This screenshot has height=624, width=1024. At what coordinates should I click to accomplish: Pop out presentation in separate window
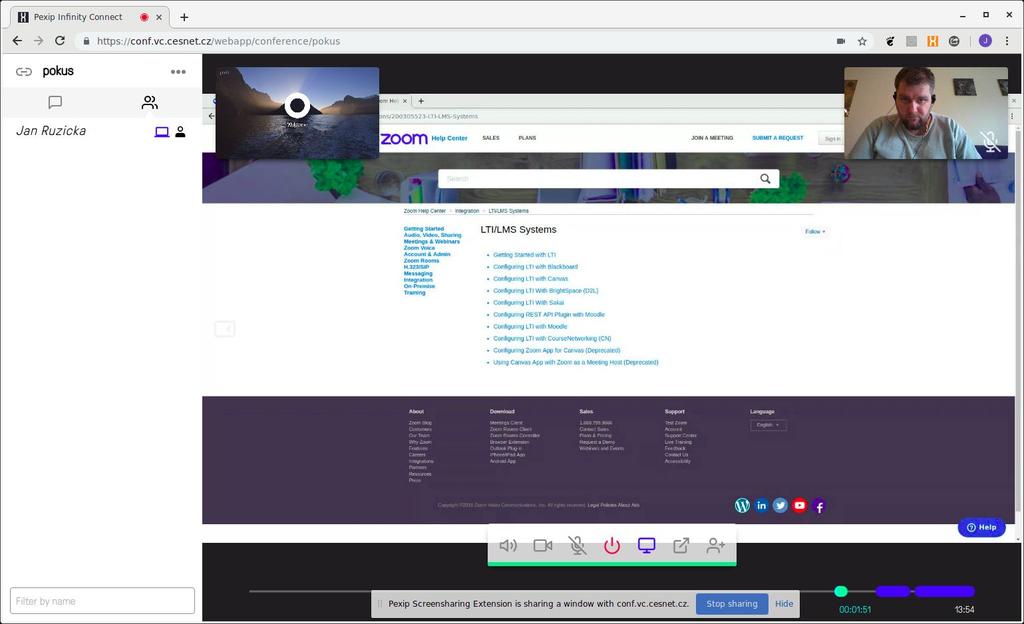tap(681, 545)
